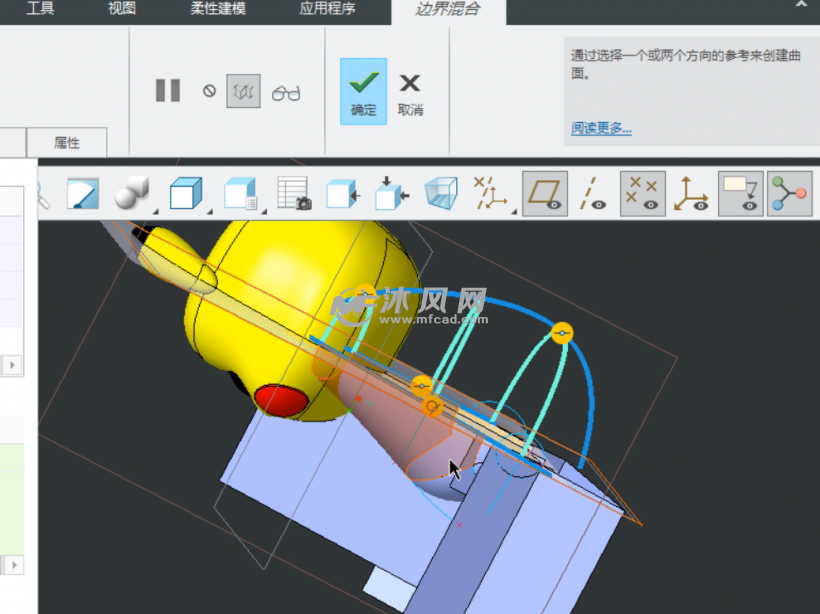Open the view manager icon
The height and width of the screenshot is (614, 820).
point(241,194)
